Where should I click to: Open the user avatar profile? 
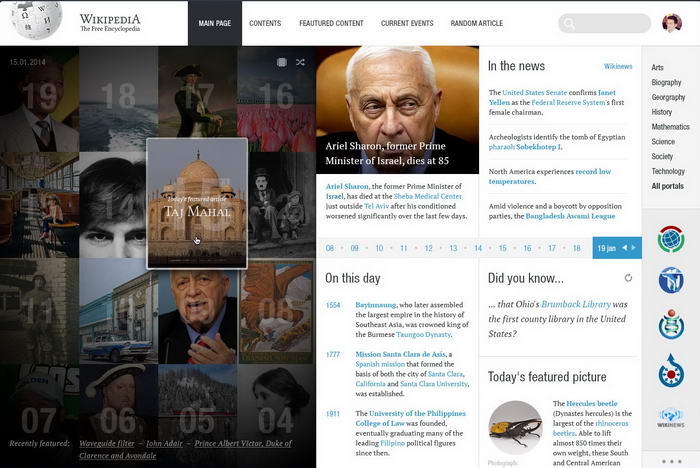click(x=672, y=23)
